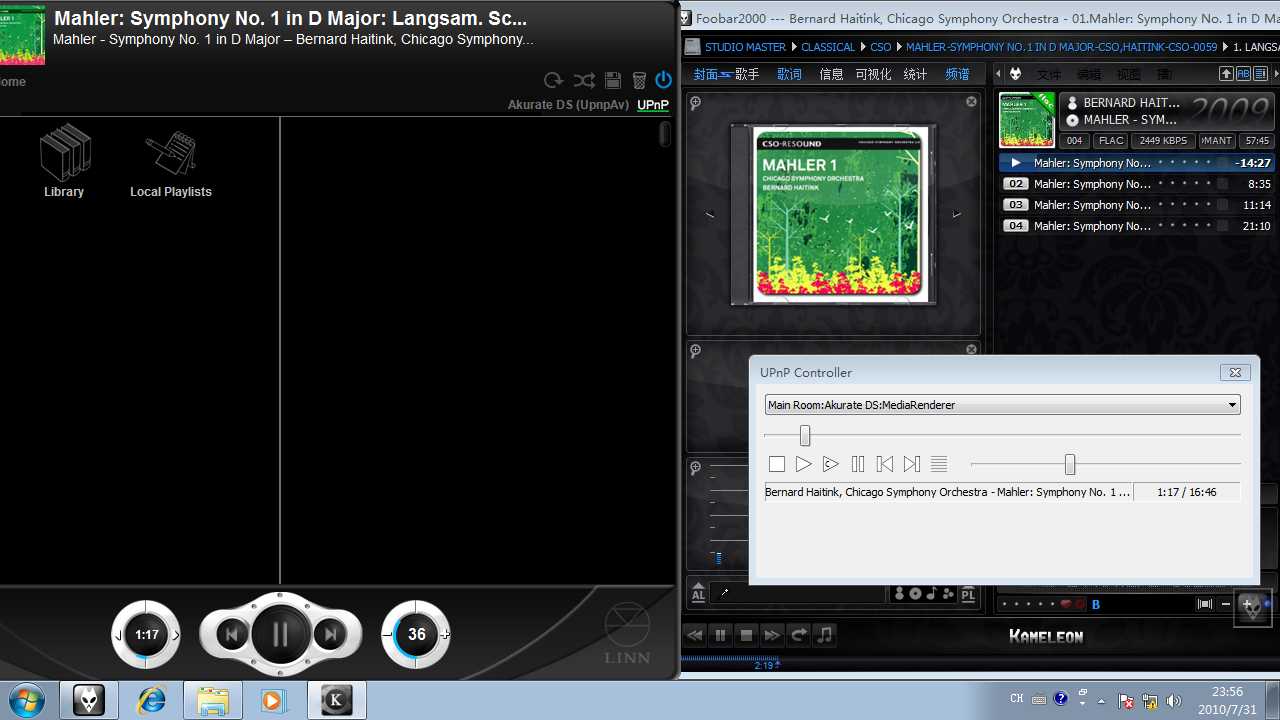Toggle shuffle in Linn player
1280x720 pixels.
(584, 81)
